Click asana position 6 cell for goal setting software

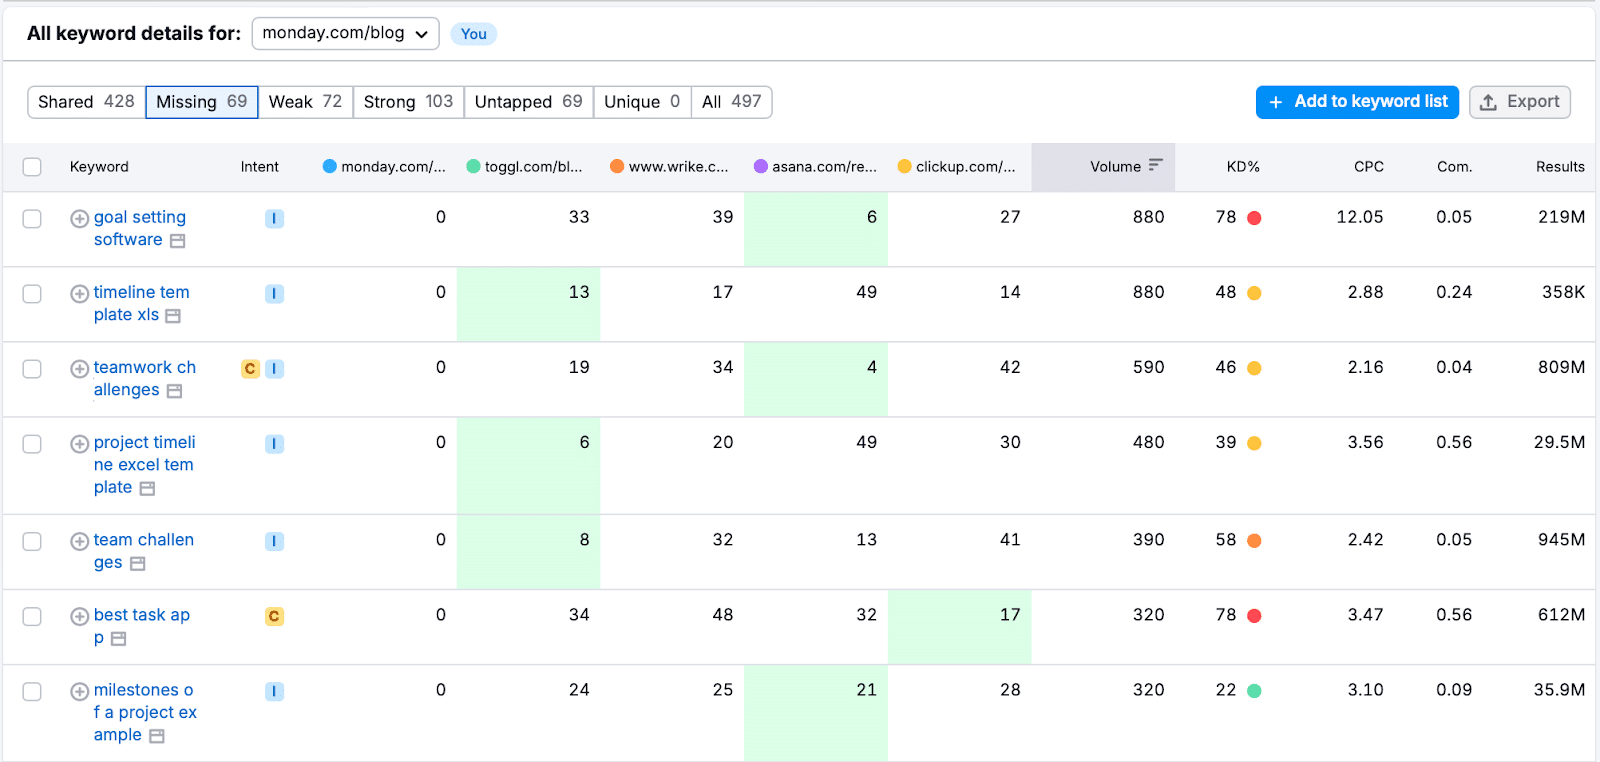pos(816,229)
